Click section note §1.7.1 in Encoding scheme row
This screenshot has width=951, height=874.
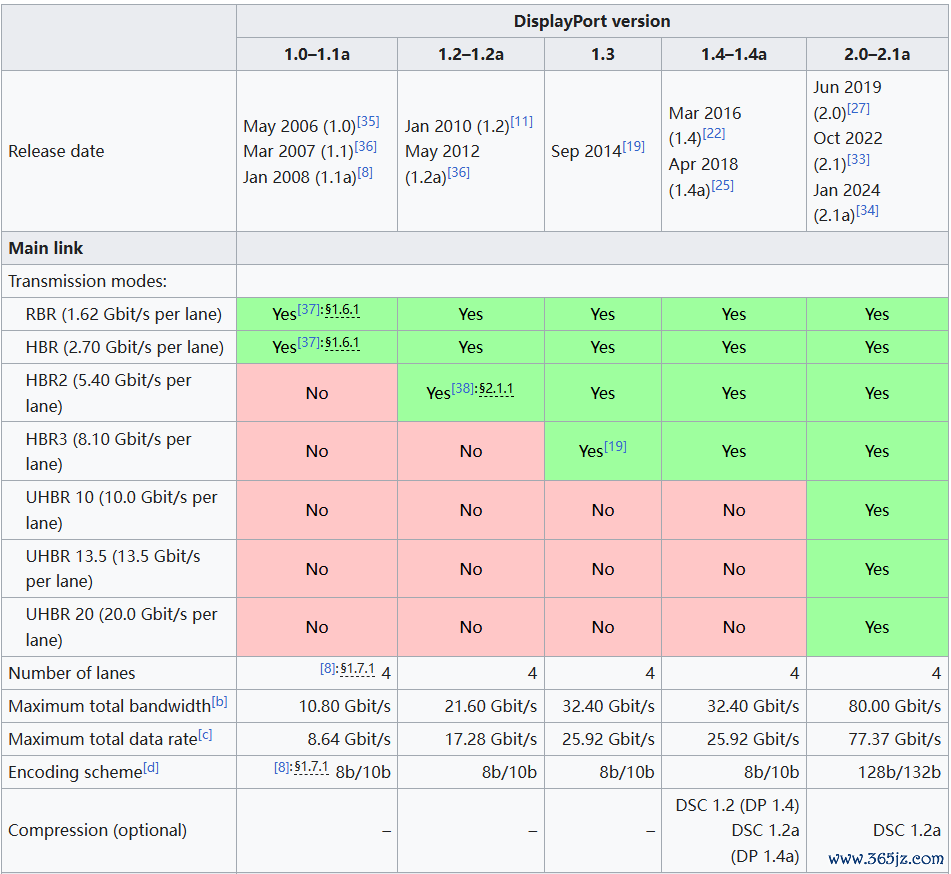tap(311, 768)
